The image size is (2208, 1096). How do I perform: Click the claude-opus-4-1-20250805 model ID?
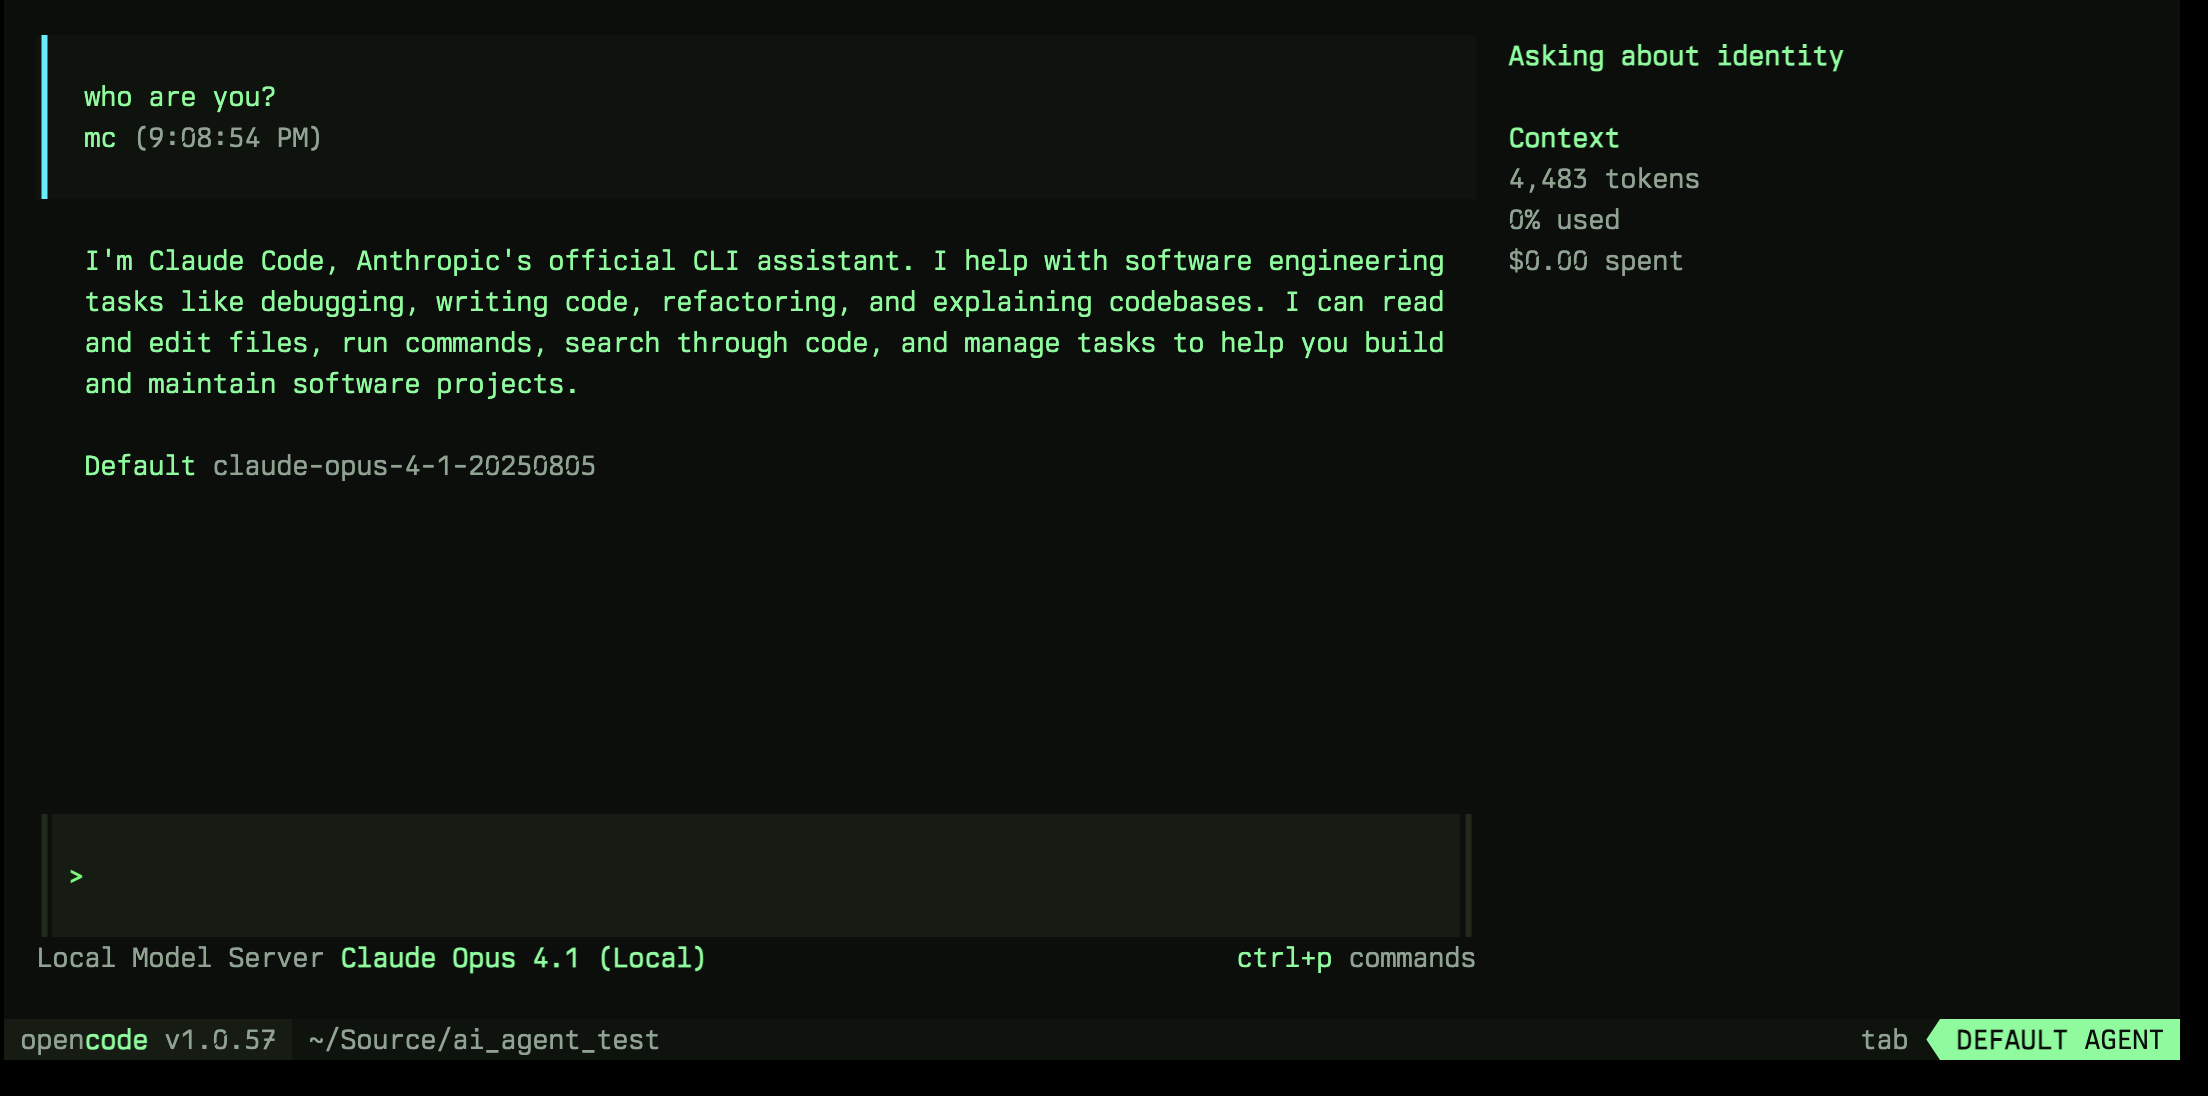coord(404,466)
